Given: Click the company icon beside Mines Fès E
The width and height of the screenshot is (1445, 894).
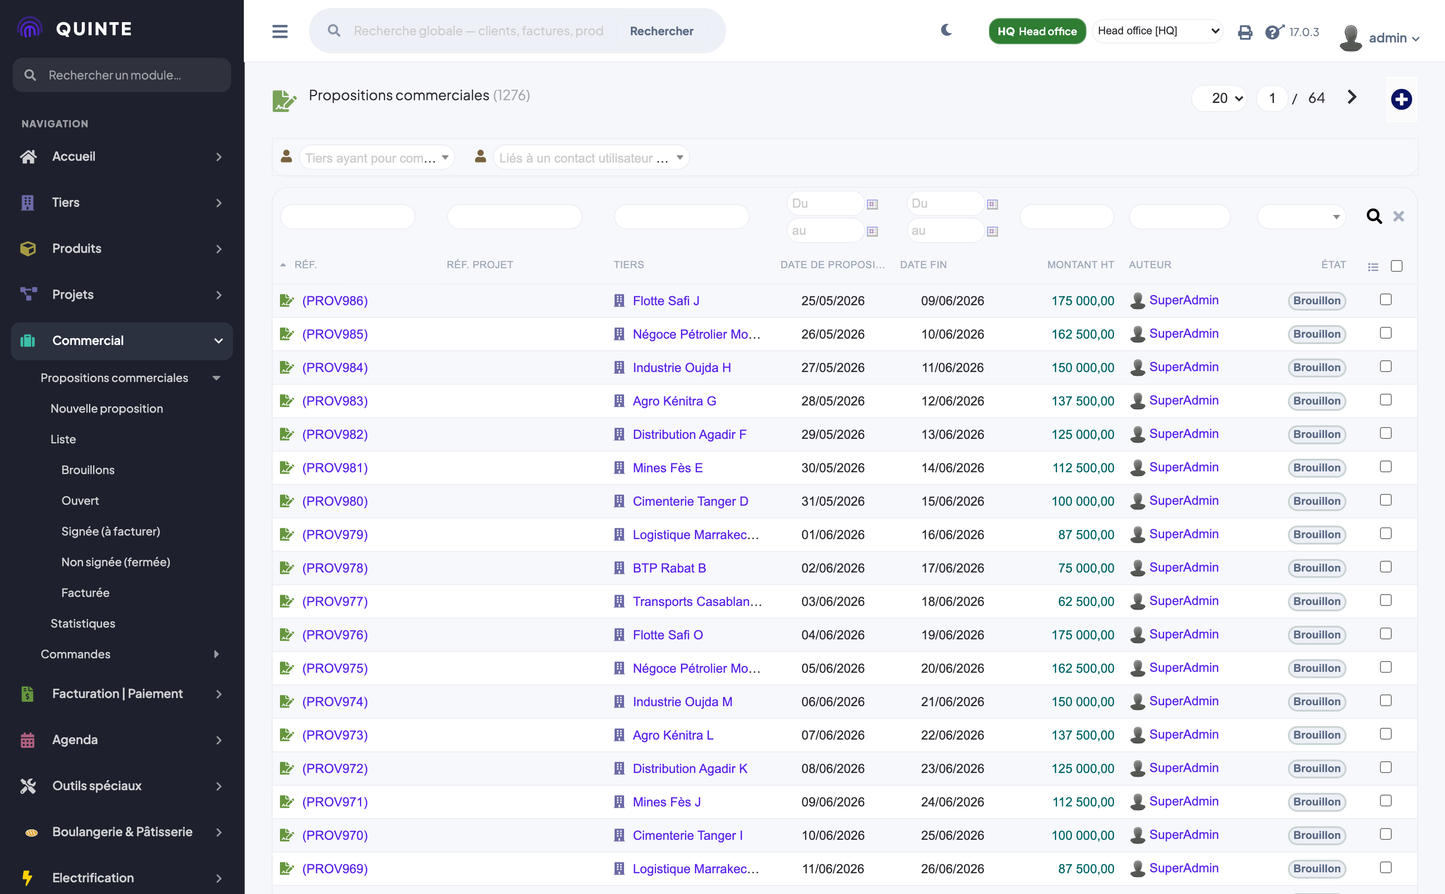Looking at the screenshot, I should point(619,468).
